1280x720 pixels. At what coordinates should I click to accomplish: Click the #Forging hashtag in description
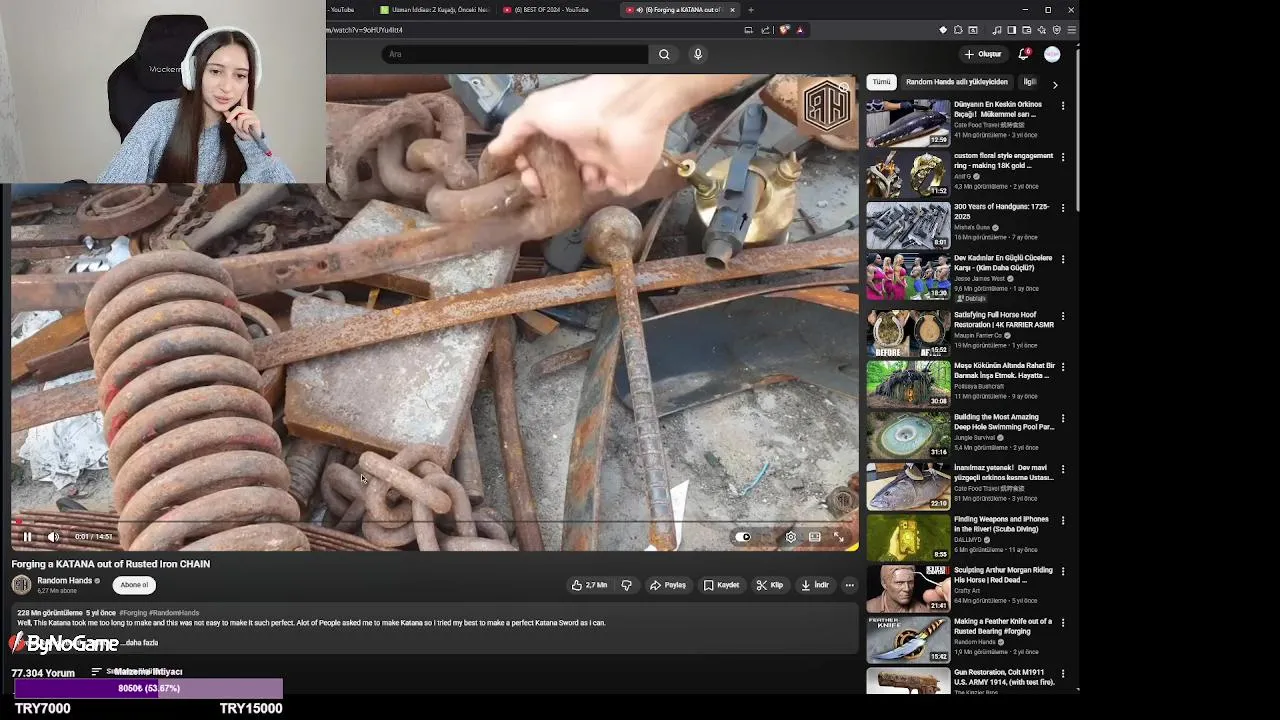[x=132, y=613]
